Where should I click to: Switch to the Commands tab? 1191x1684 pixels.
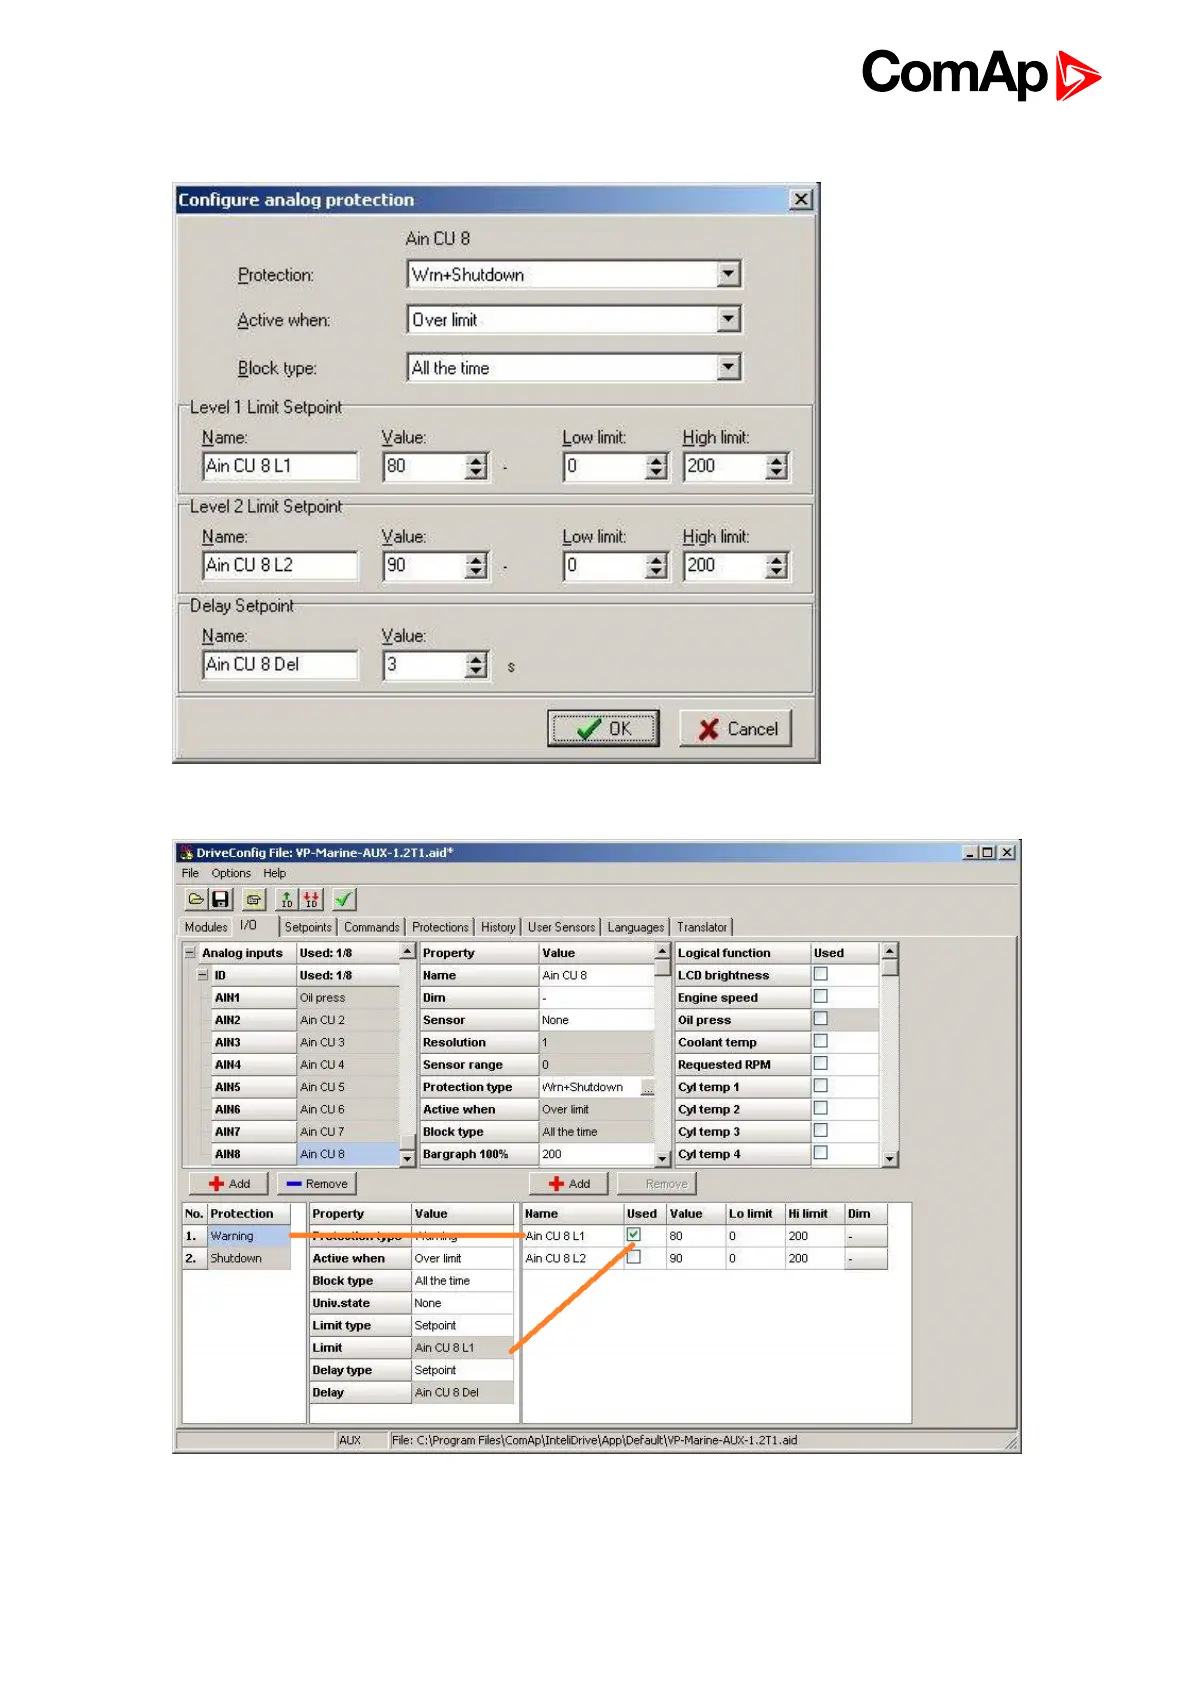371,927
